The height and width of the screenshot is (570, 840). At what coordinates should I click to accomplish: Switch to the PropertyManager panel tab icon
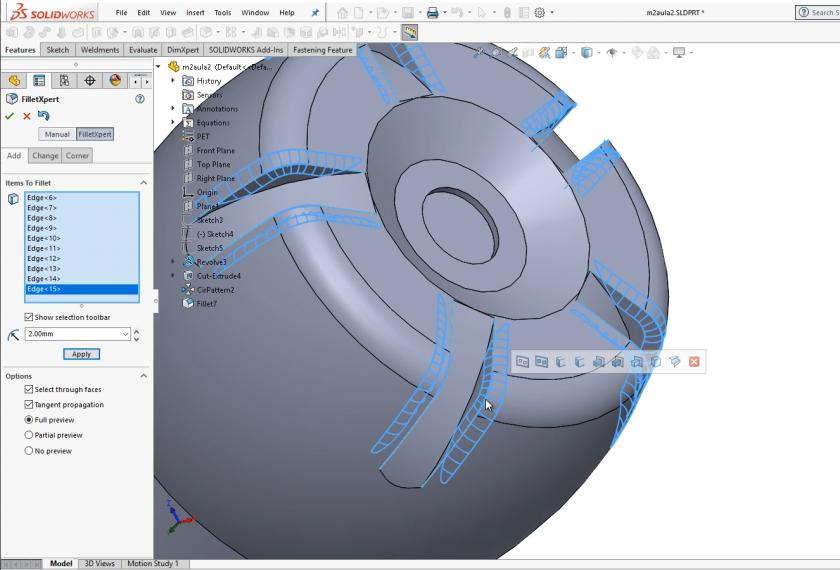pyautogui.click(x=39, y=80)
